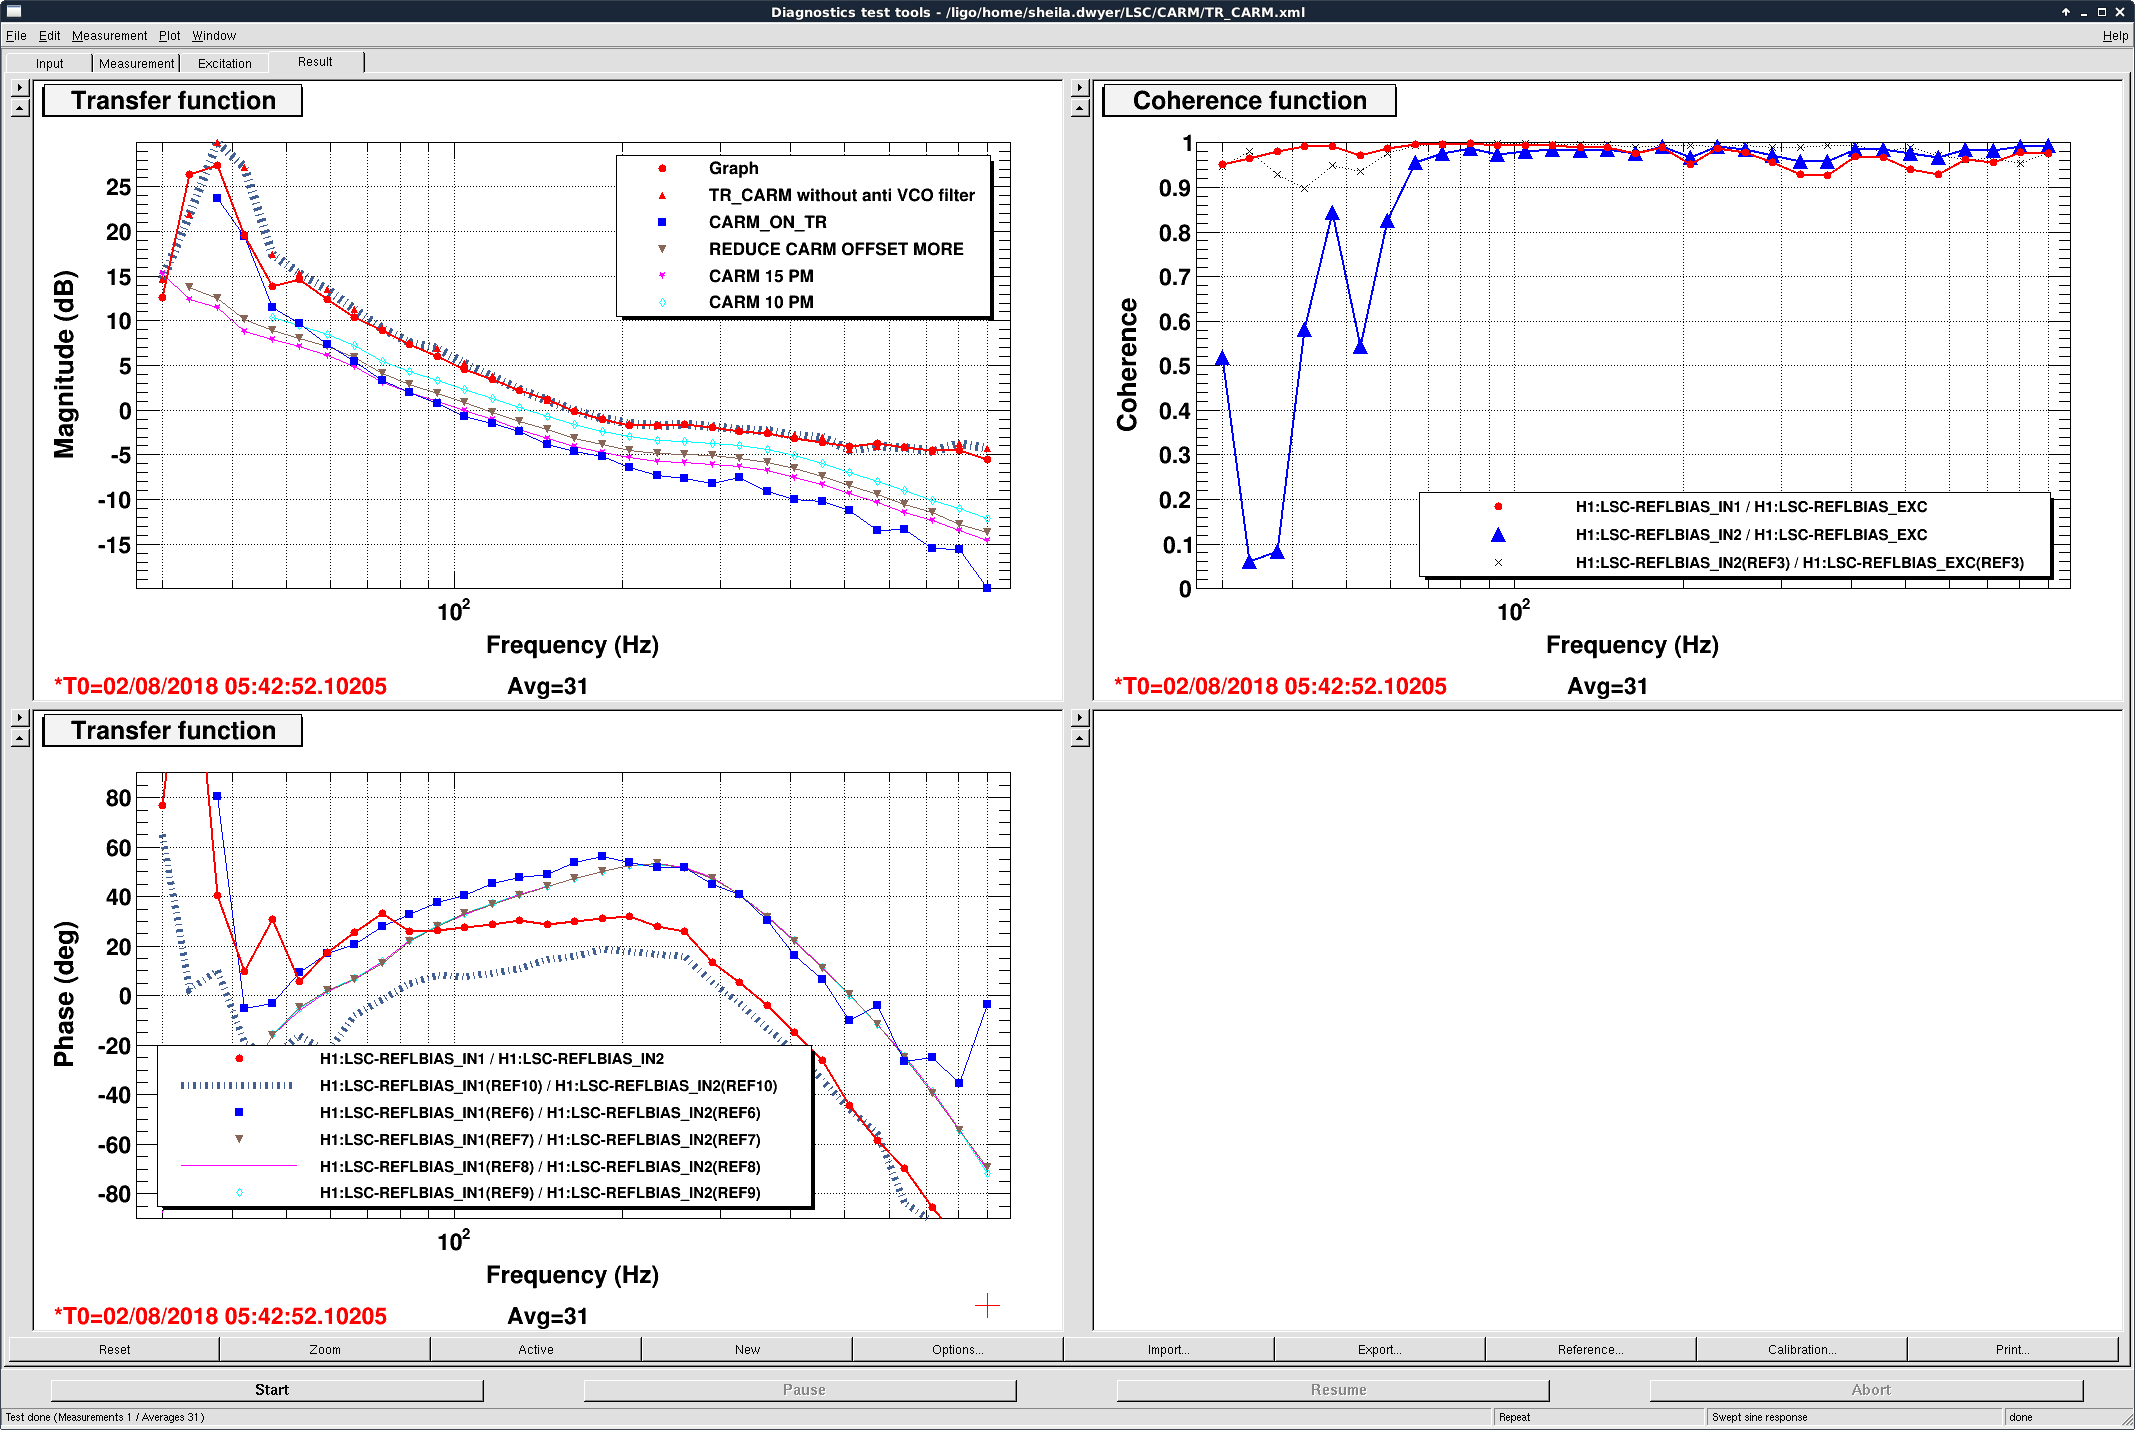
Task: Click up-arrow icon beside Coherence function plot
Action: [x=1080, y=107]
